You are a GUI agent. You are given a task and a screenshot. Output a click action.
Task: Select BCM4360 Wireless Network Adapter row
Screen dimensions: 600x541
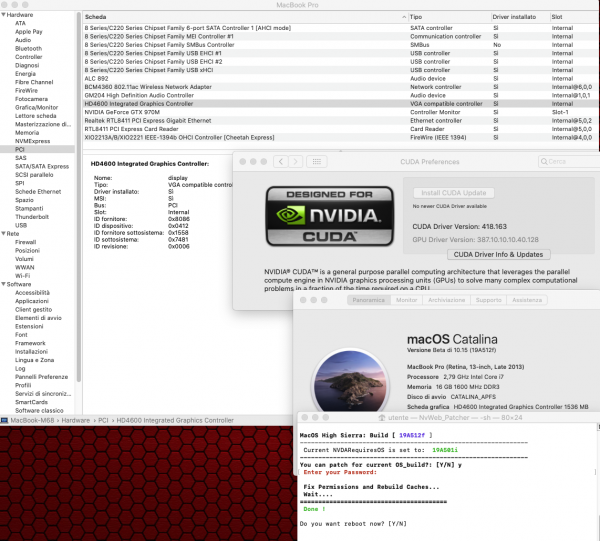coord(340,87)
